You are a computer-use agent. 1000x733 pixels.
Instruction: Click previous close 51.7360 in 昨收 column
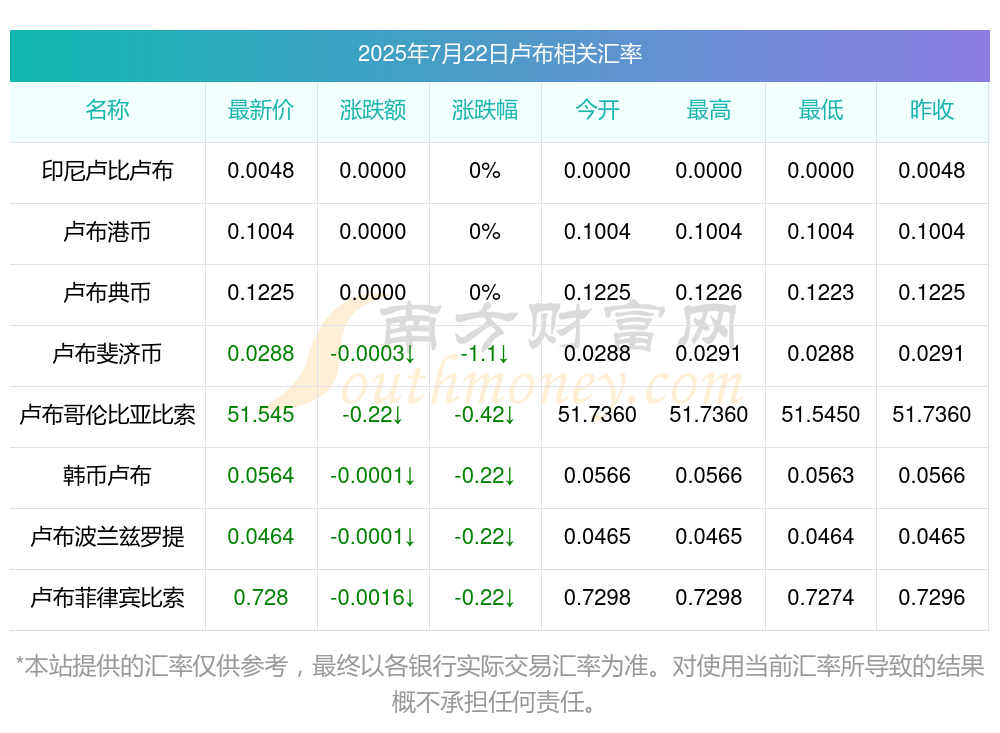coord(932,415)
